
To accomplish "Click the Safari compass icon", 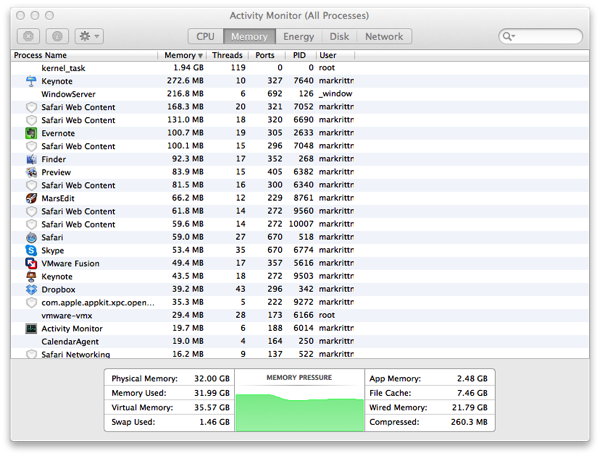I will tap(31, 237).
